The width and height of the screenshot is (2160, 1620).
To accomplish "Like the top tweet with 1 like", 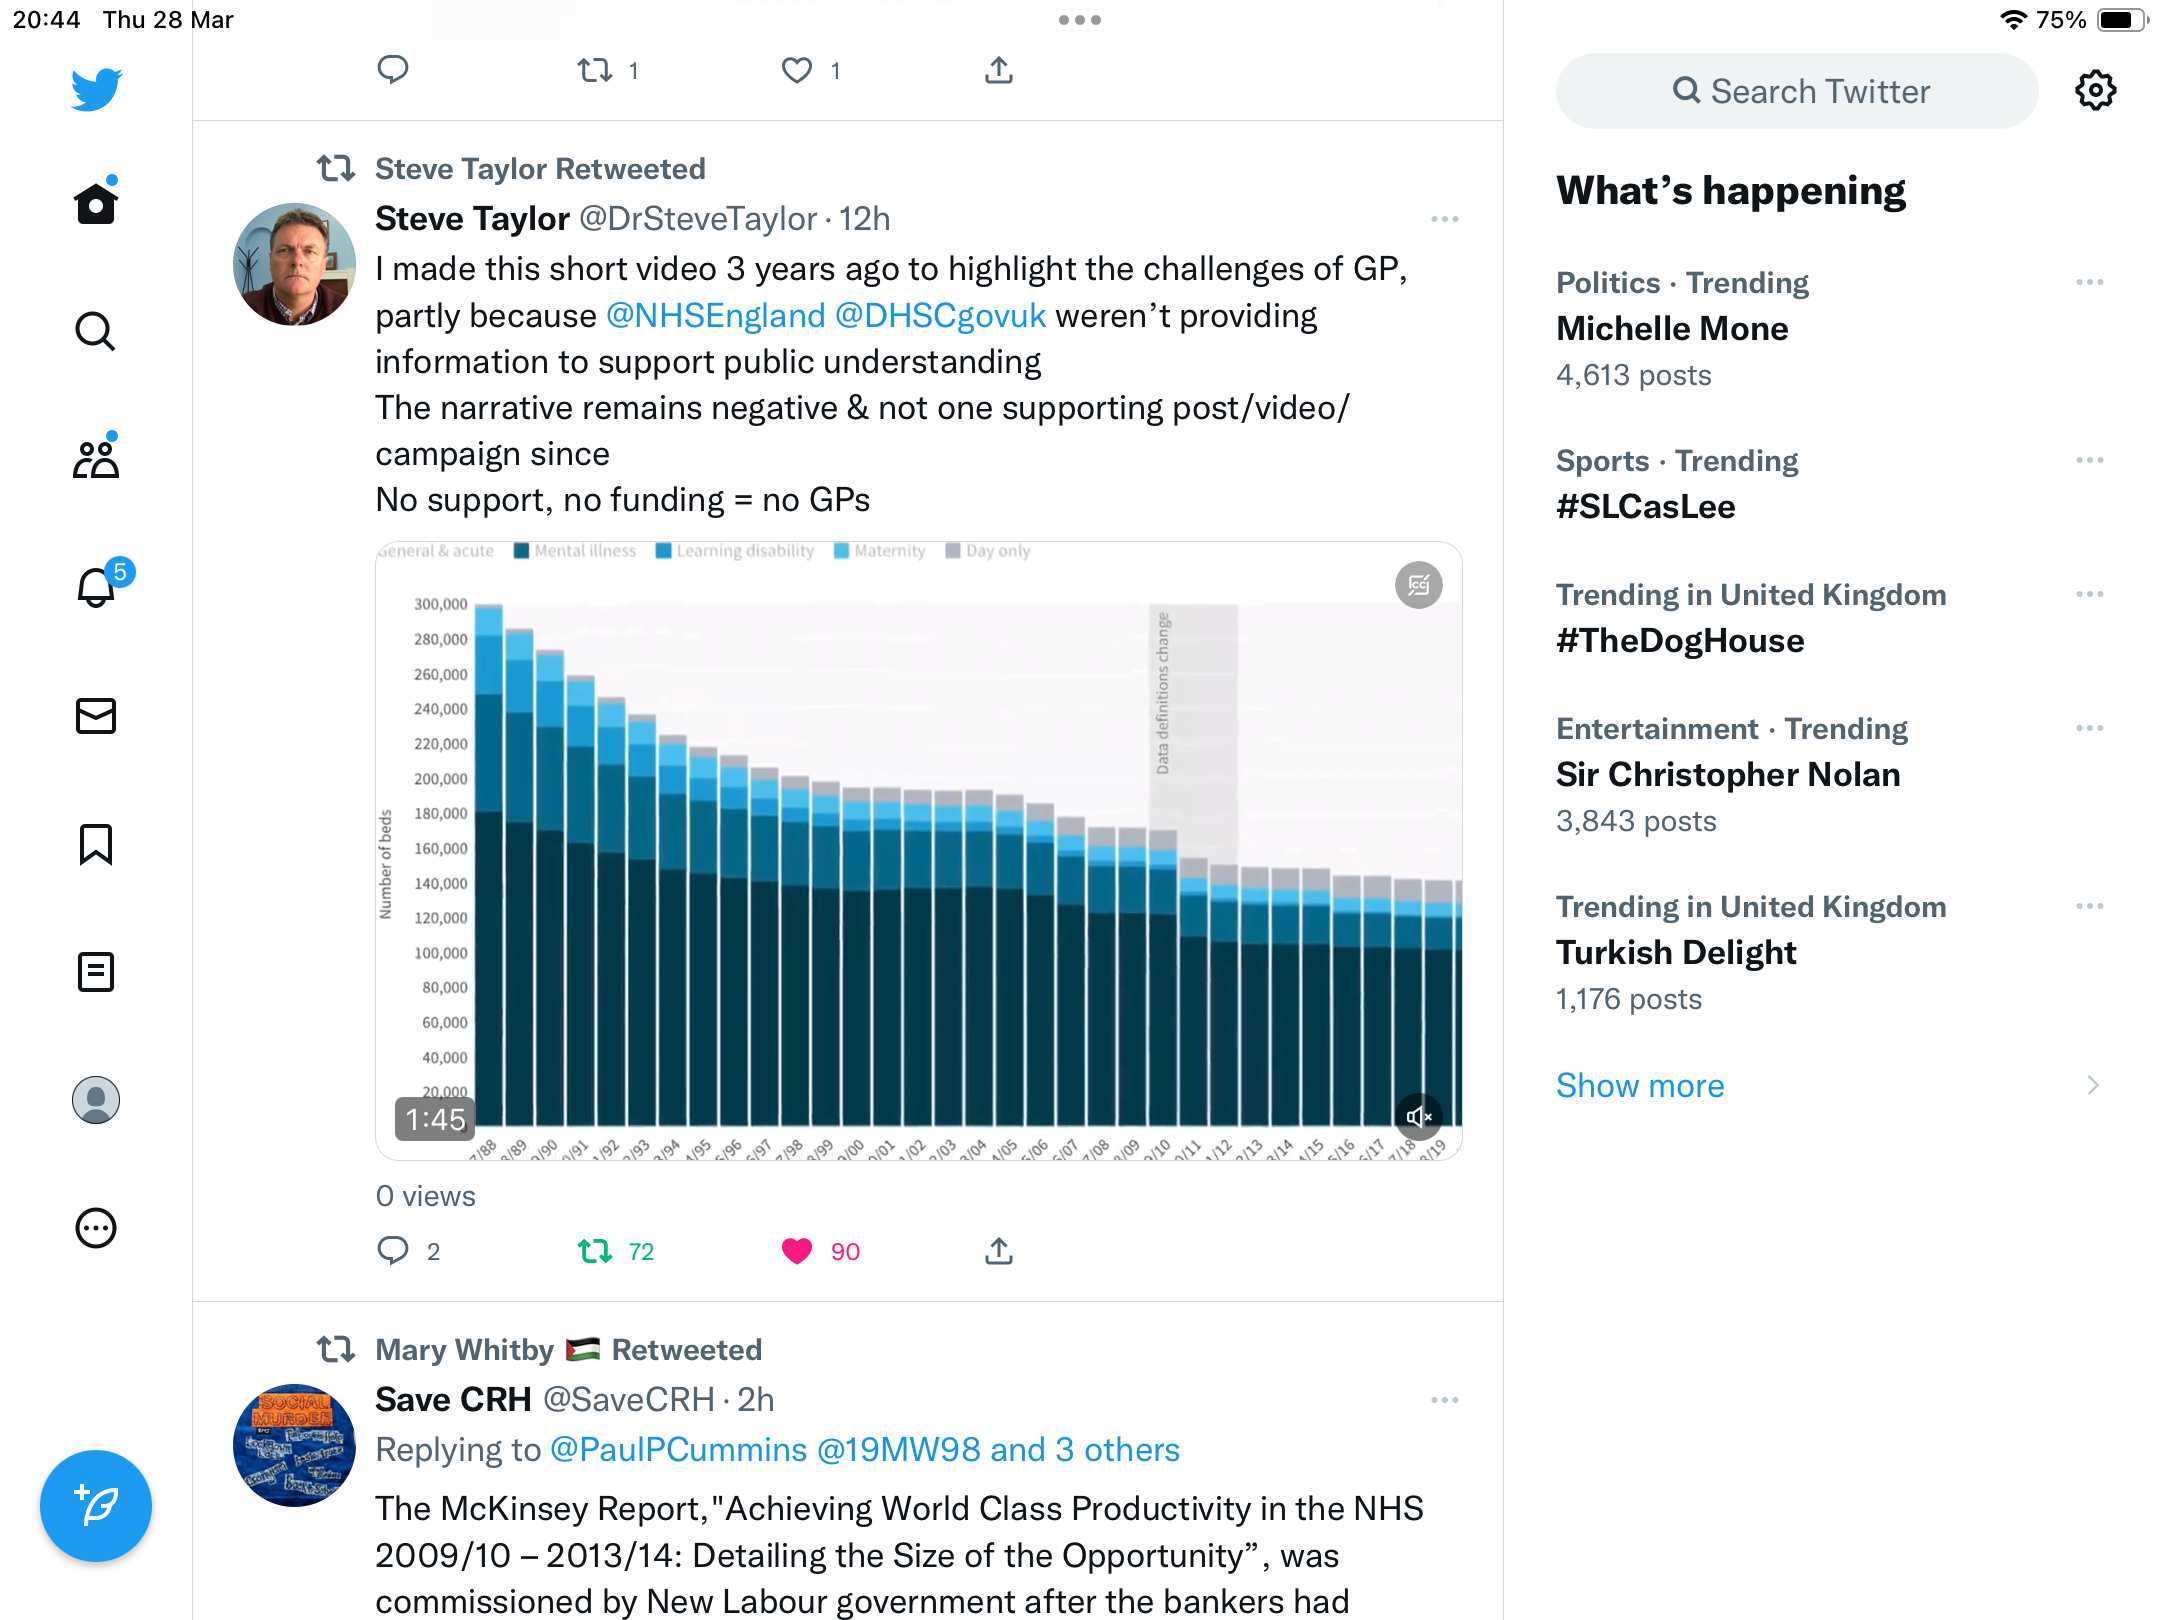I will coord(811,70).
